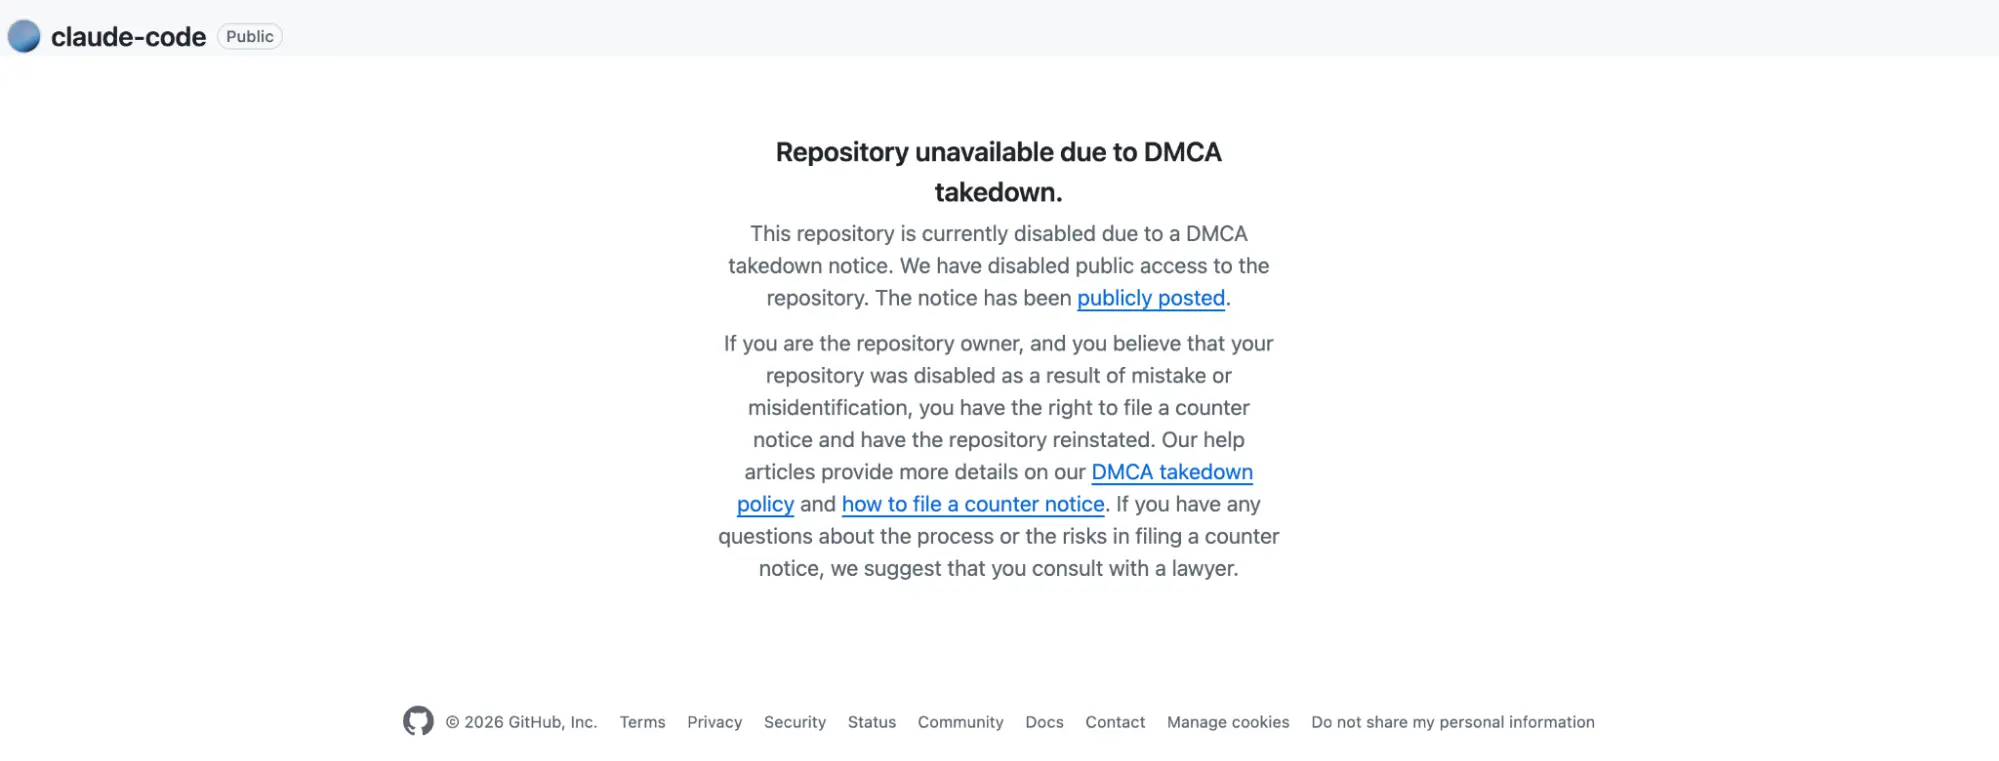Click the repository owner avatar icon
Screen dimensions: 1999x761
[24, 36]
